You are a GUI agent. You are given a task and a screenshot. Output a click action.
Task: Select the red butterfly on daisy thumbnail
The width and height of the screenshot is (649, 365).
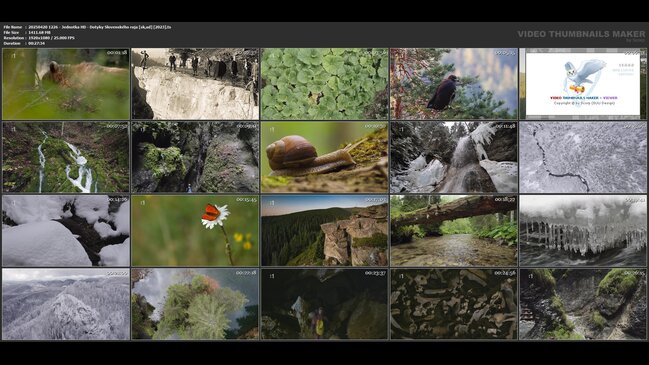click(195, 231)
